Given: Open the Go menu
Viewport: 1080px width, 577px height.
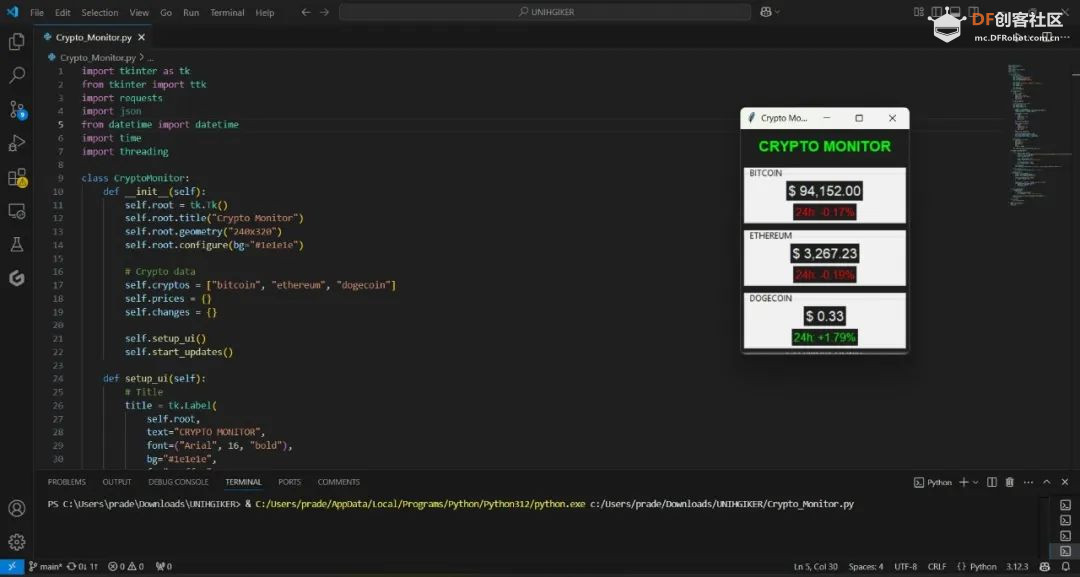Looking at the screenshot, I should pyautogui.click(x=166, y=12).
